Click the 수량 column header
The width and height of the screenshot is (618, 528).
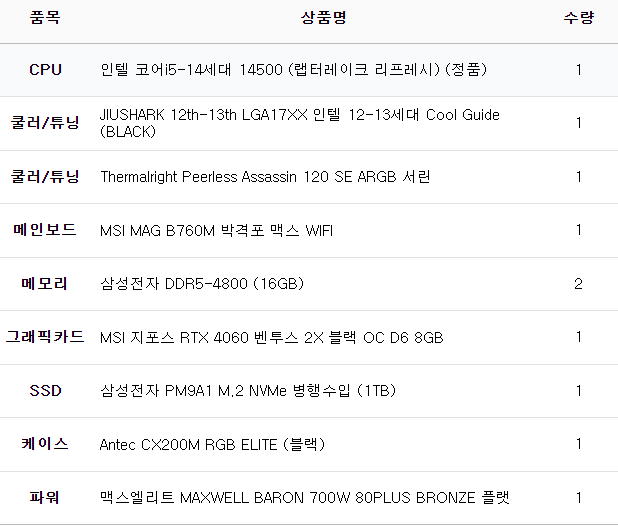(x=578, y=19)
